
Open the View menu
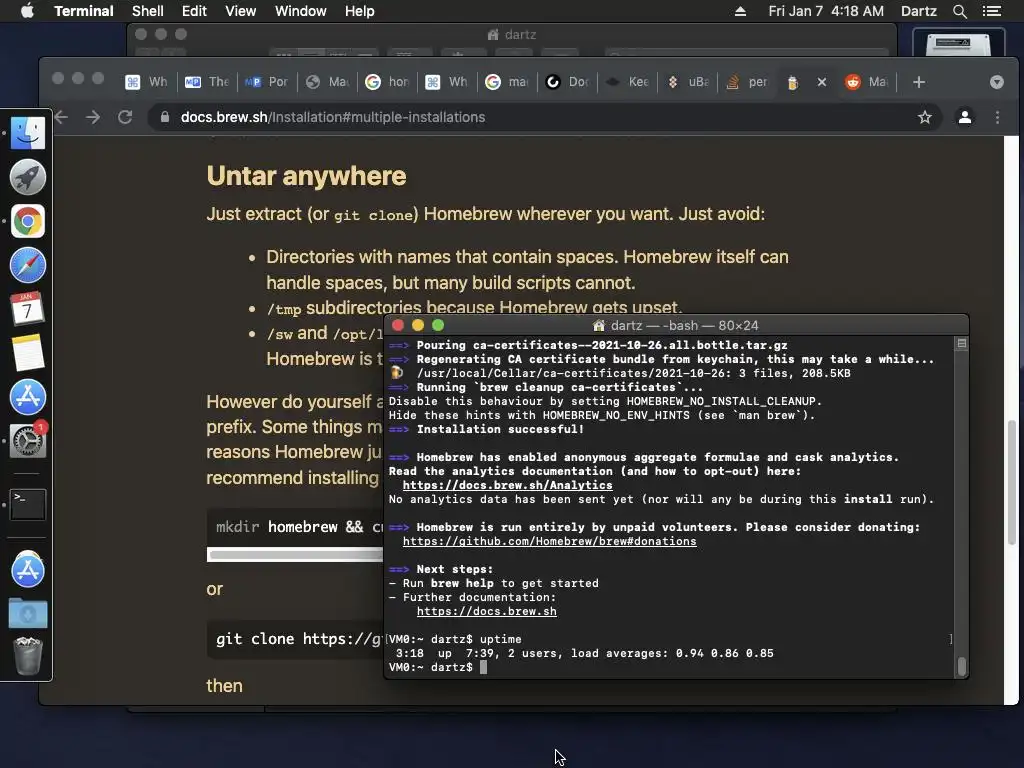pyautogui.click(x=240, y=11)
